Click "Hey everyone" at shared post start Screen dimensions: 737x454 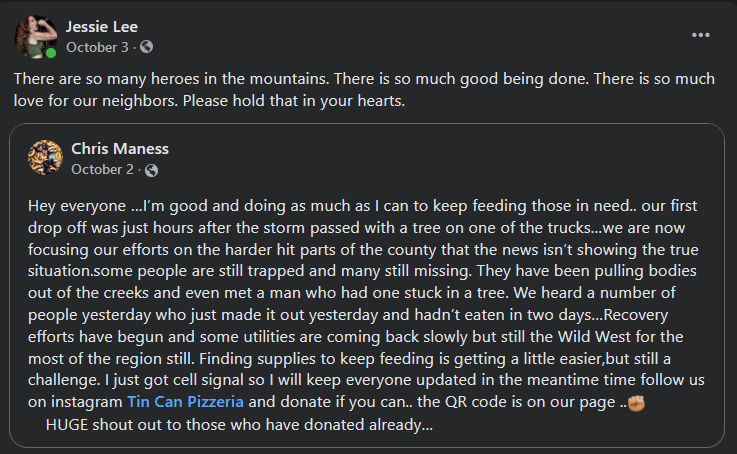coord(68,206)
